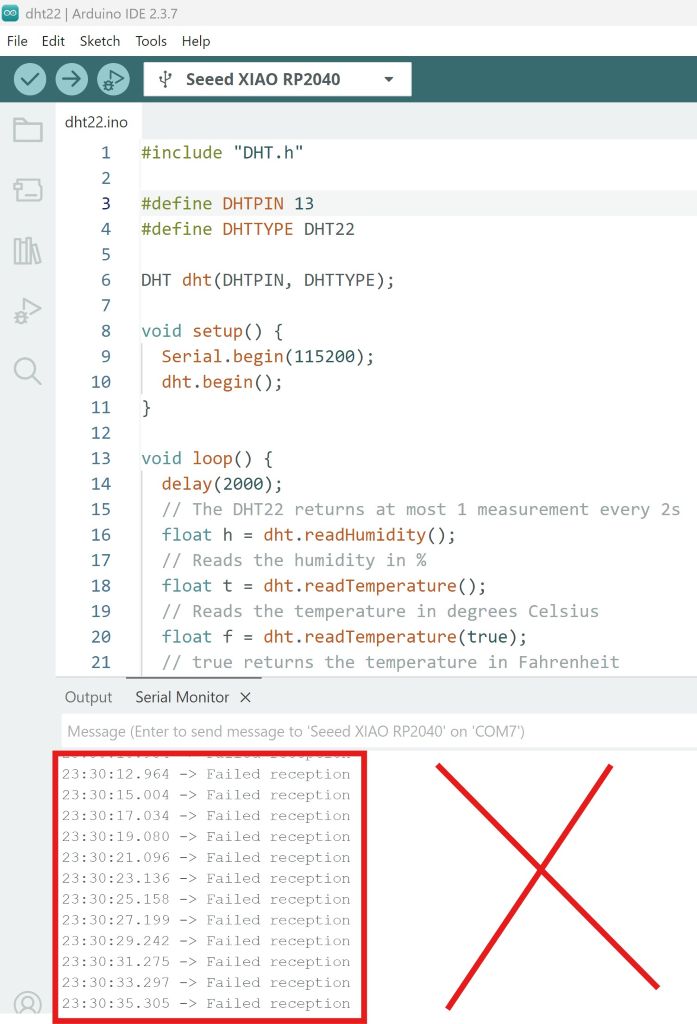The width and height of the screenshot is (697, 1024).
Task: Click the Reads the humidity comment
Action: coord(294,560)
